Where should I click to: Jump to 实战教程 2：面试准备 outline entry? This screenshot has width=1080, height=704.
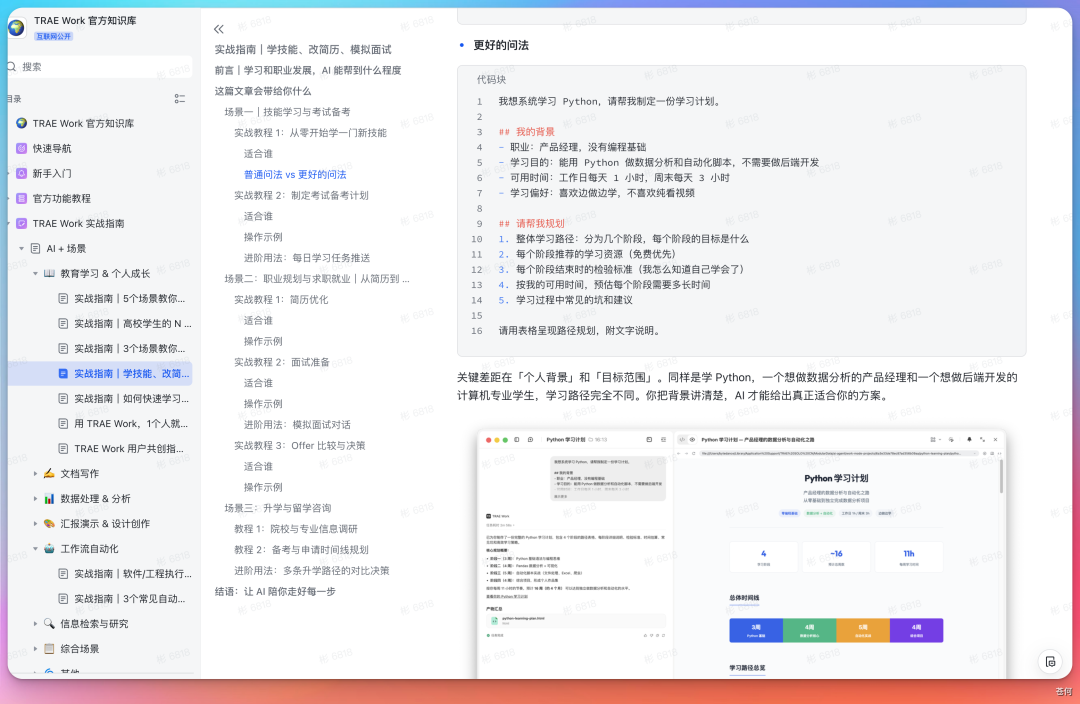tap(282, 362)
